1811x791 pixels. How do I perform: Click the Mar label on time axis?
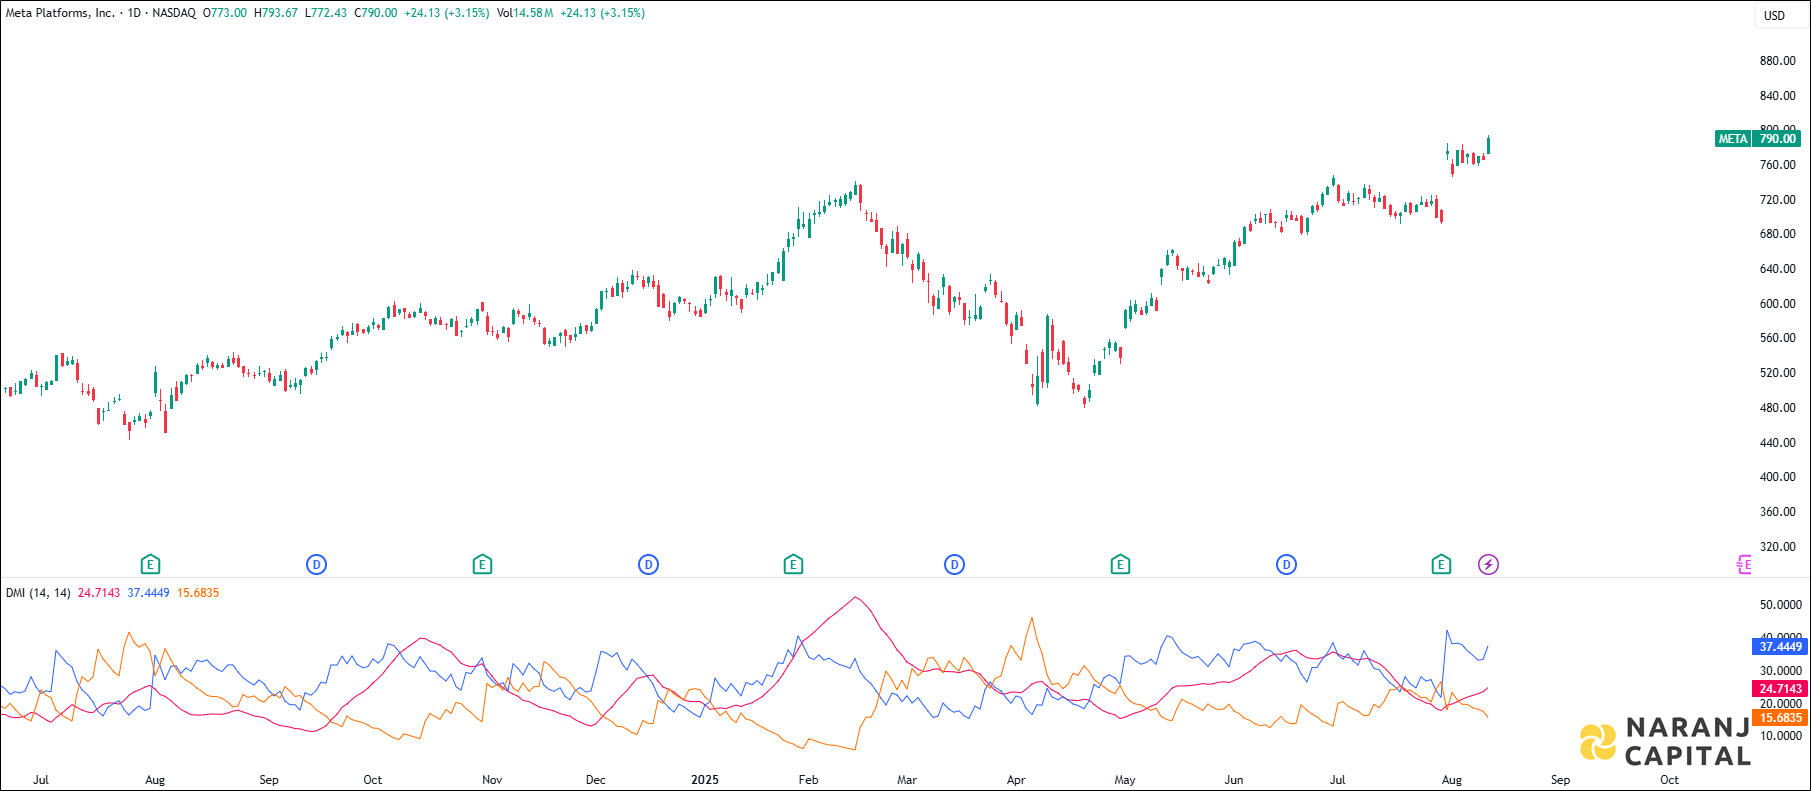point(906,780)
